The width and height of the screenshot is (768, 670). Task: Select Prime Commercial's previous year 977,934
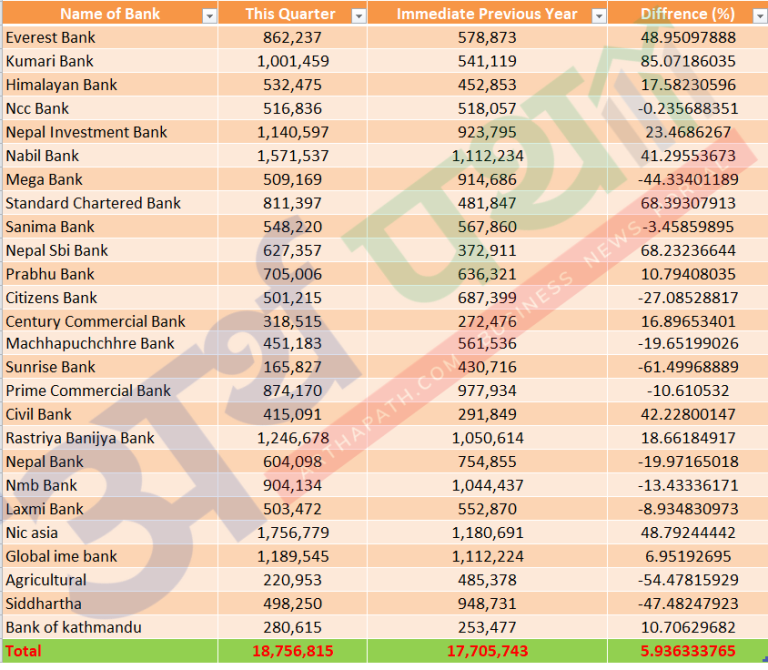tap(487, 390)
